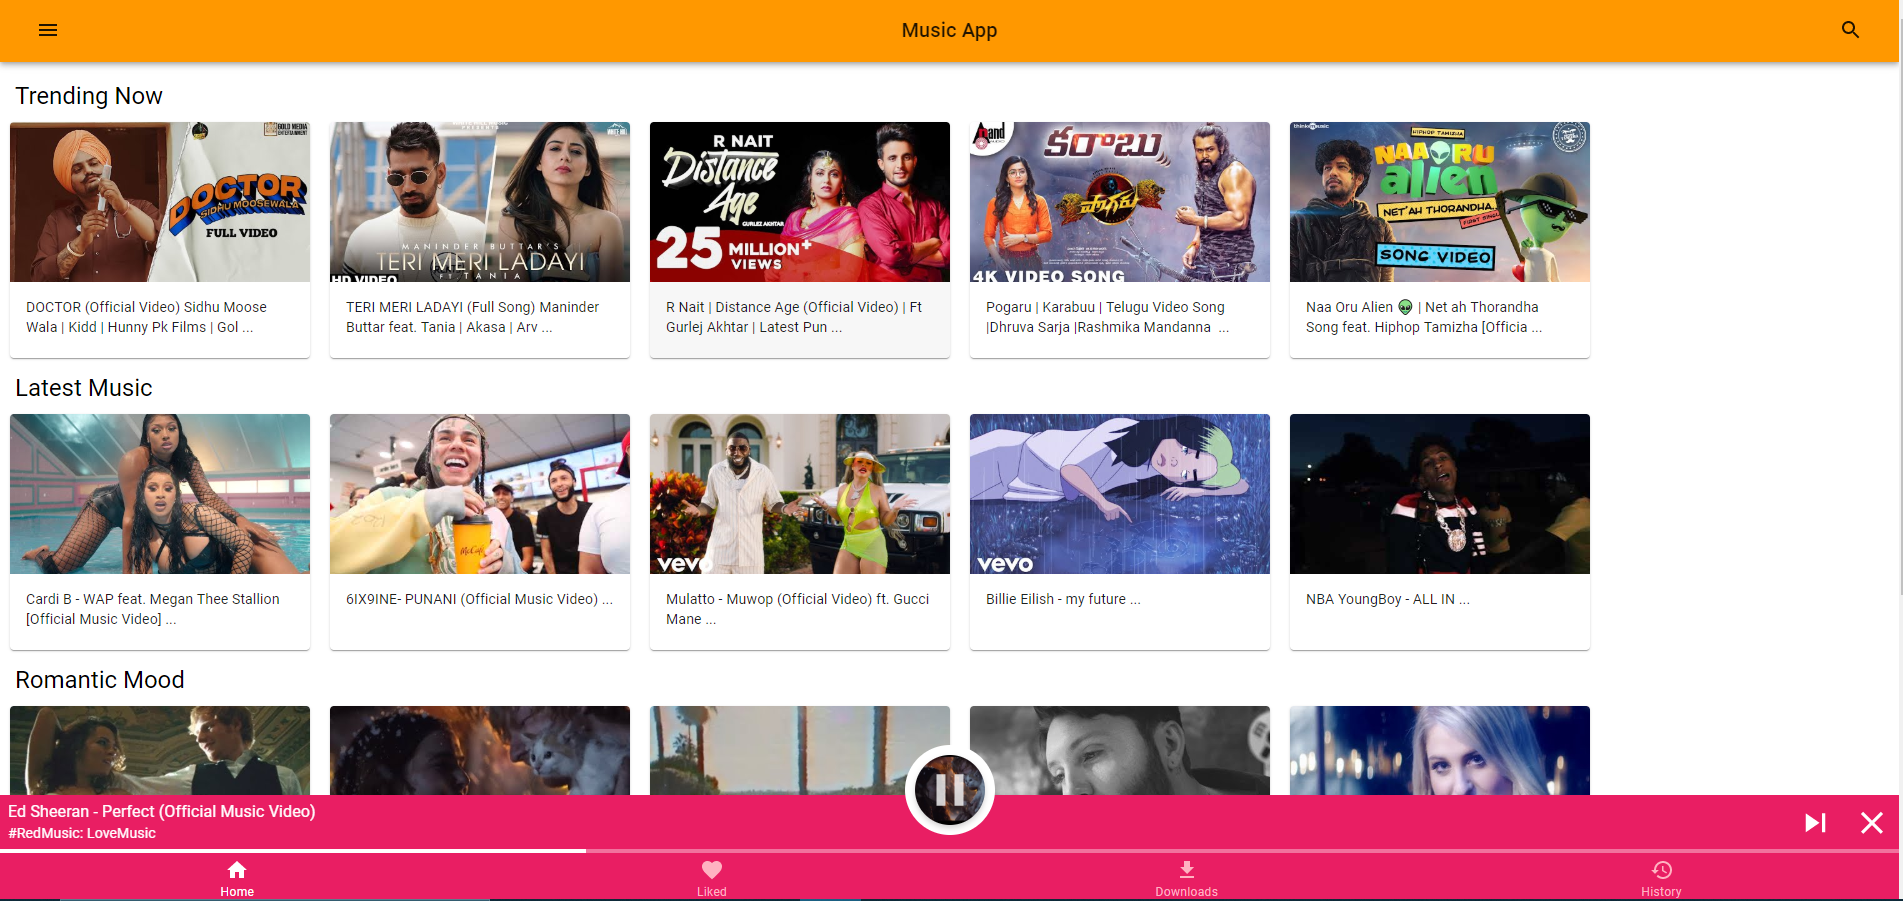The width and height of the screenshot is (1903, 901).
Task: Click the download arrow icon
Action: (x=1187, y=870)
